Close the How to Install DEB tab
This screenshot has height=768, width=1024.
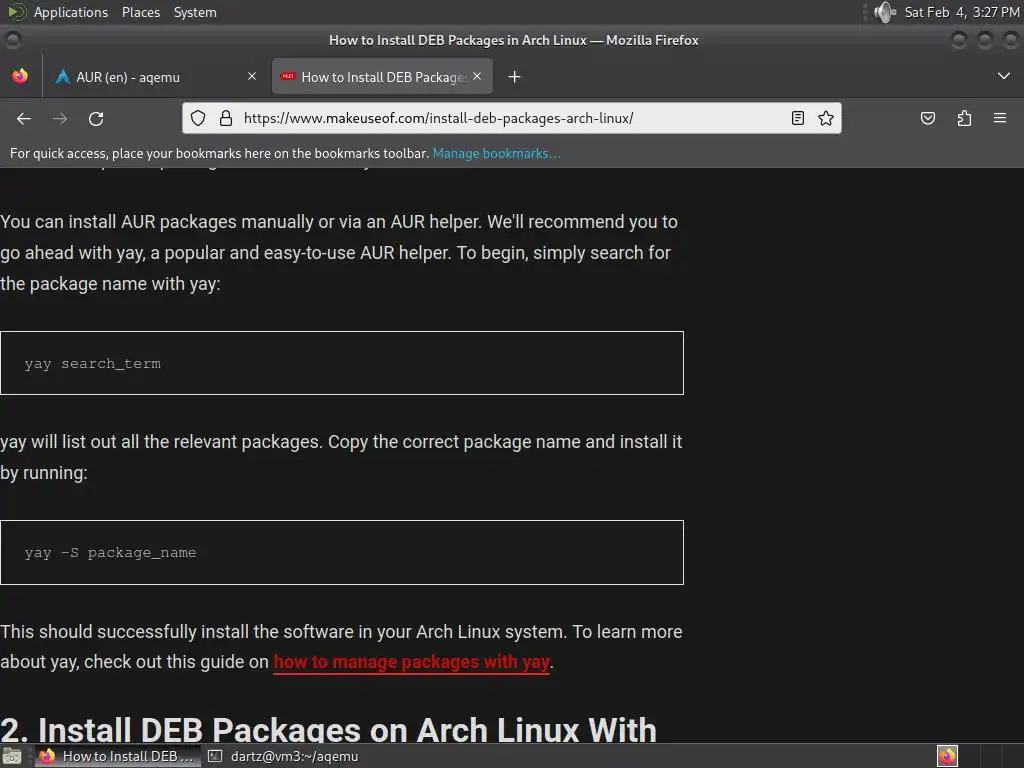pos(477,76)
